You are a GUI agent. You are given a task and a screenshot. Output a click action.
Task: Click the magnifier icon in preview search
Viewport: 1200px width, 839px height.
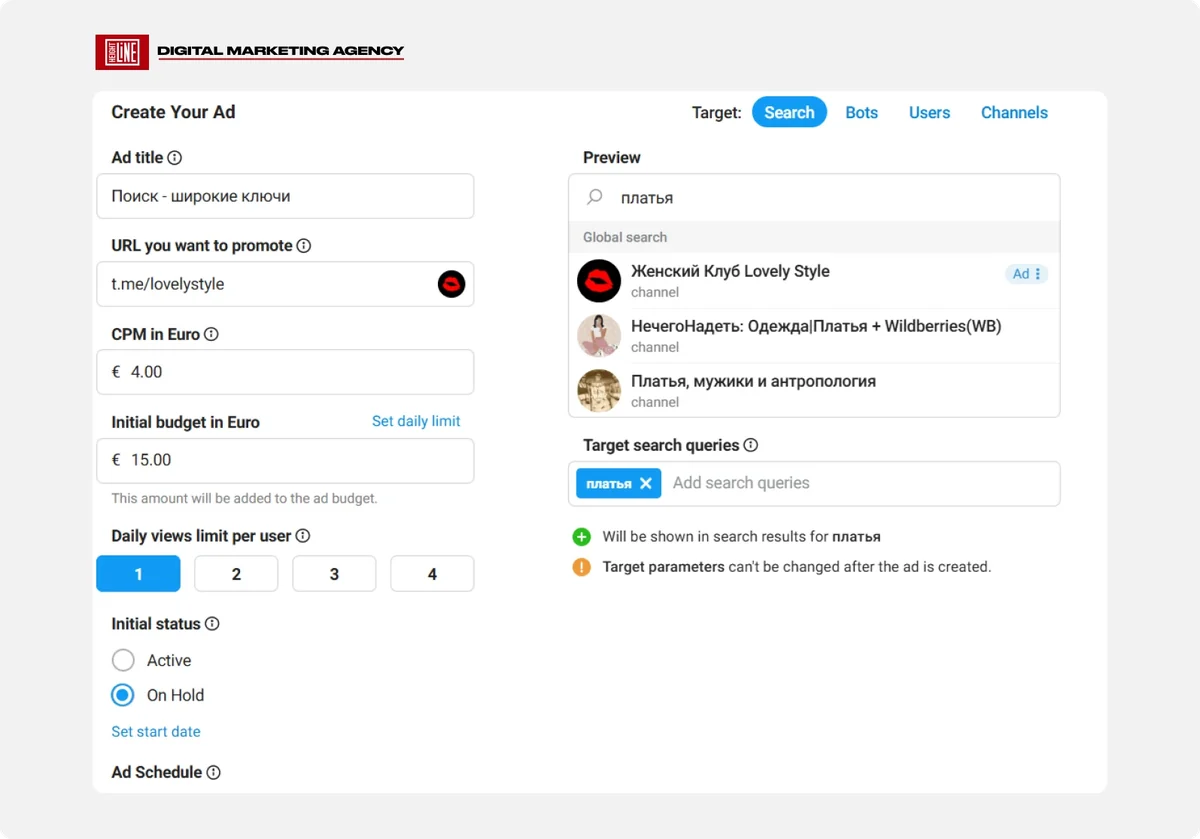[595, 198]
